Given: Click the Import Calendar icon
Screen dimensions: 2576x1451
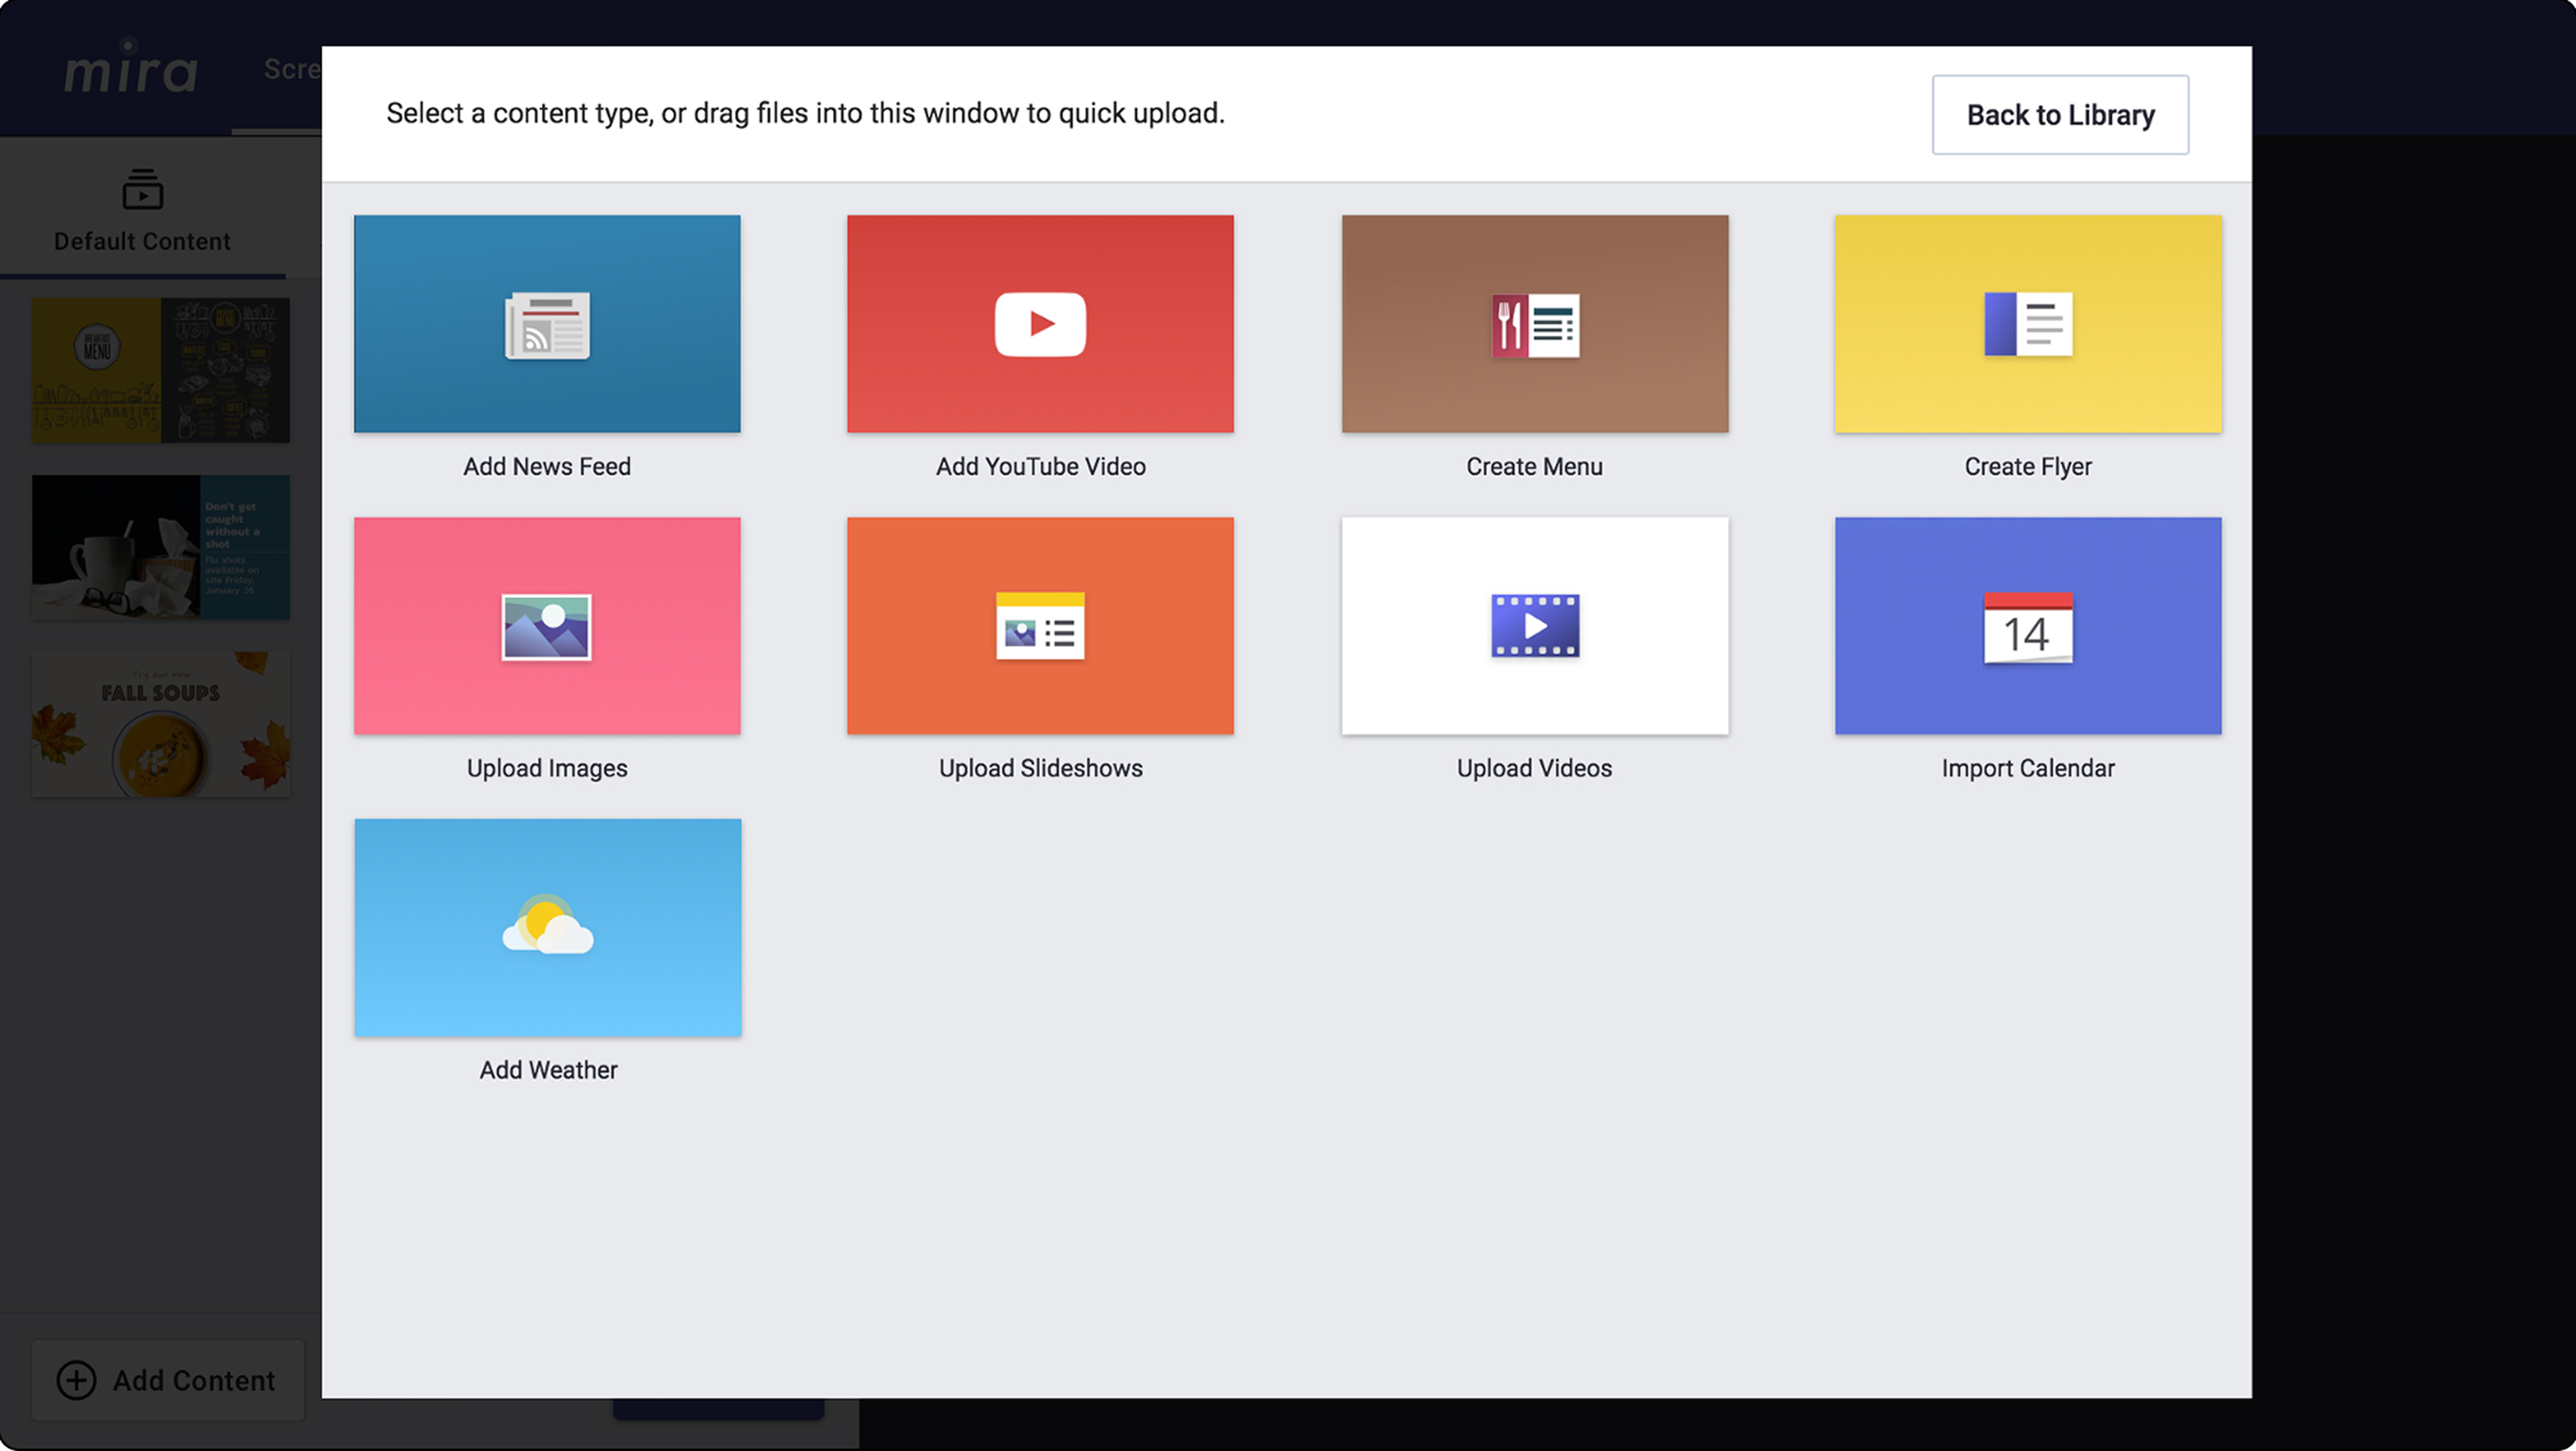Looking at the screenshot, I should pos(2028,626).
